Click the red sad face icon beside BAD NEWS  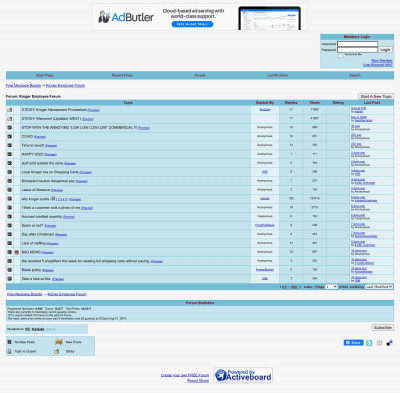17,252
